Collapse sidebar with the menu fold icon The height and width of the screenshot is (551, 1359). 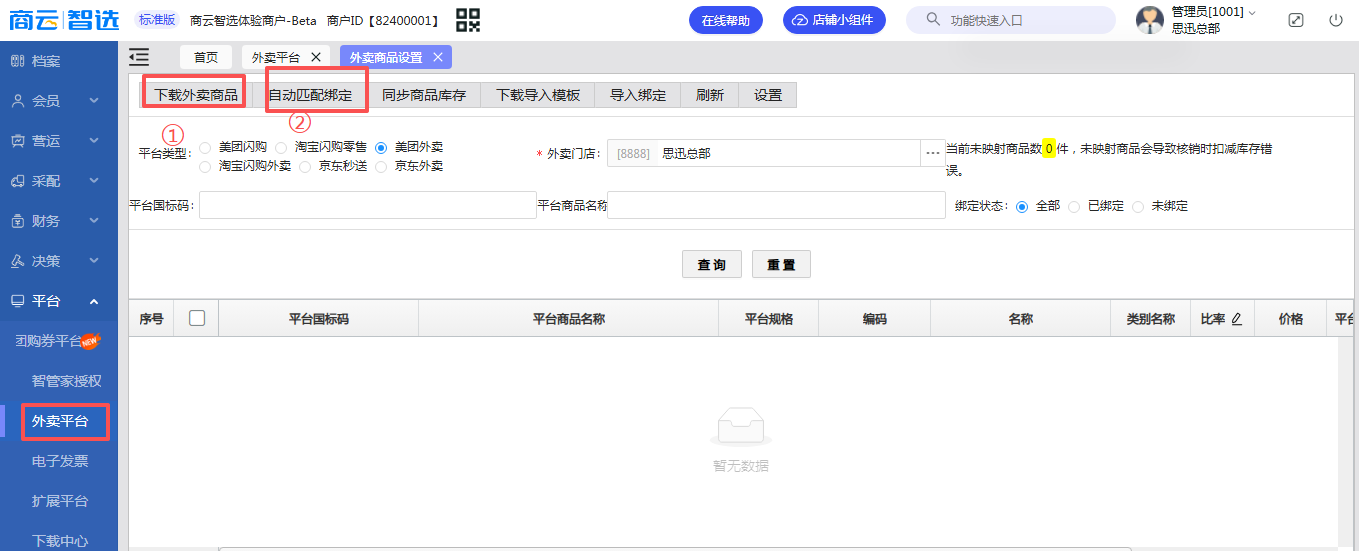point(139,57)
